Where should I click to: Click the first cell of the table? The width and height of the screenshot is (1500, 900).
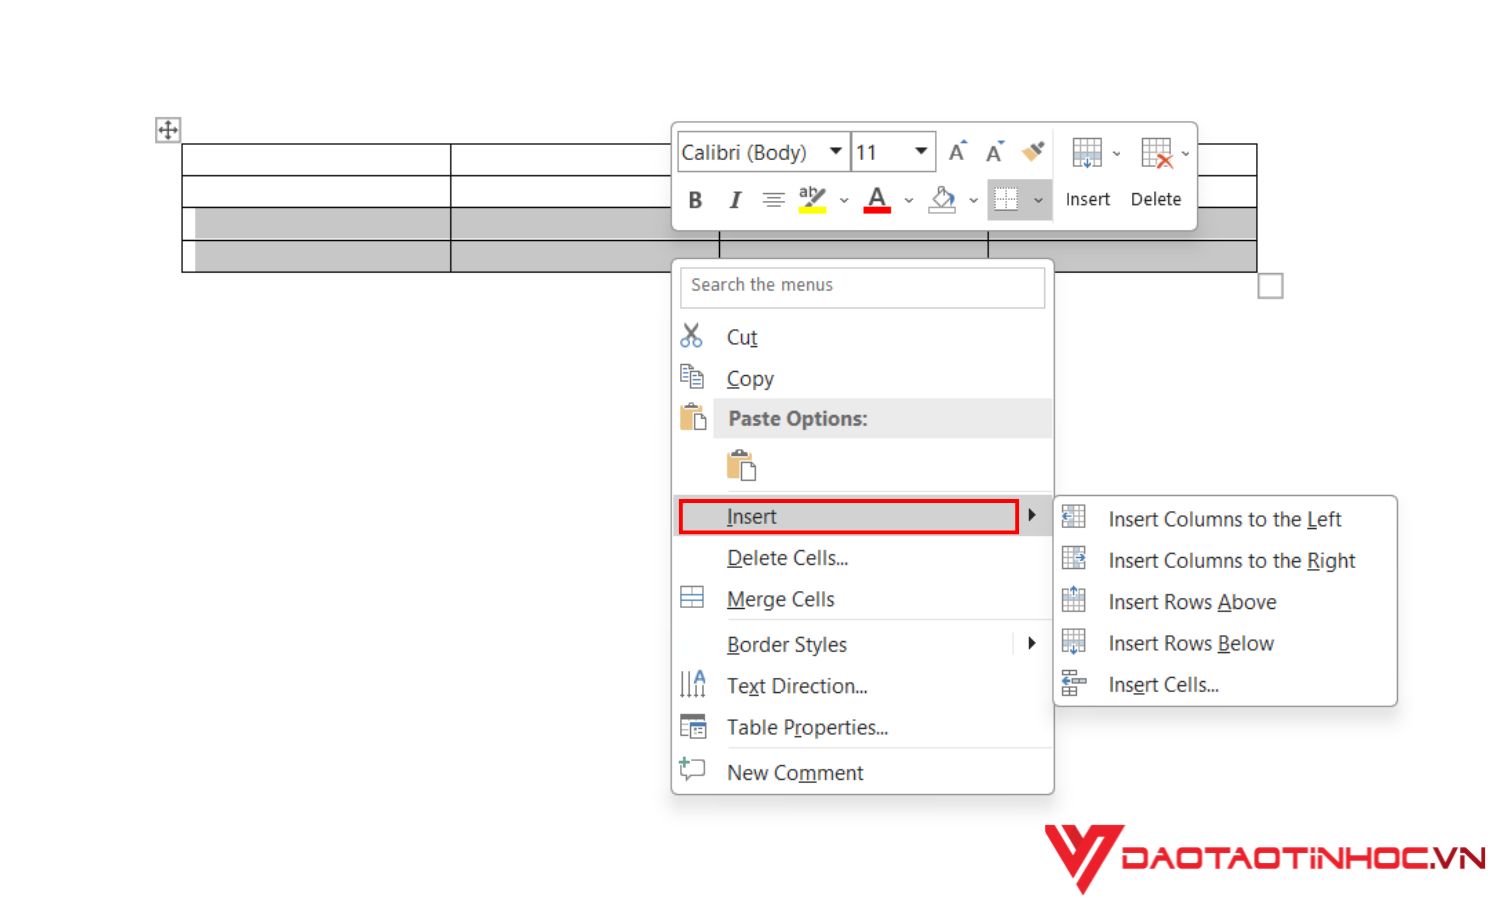click(316, 160)
